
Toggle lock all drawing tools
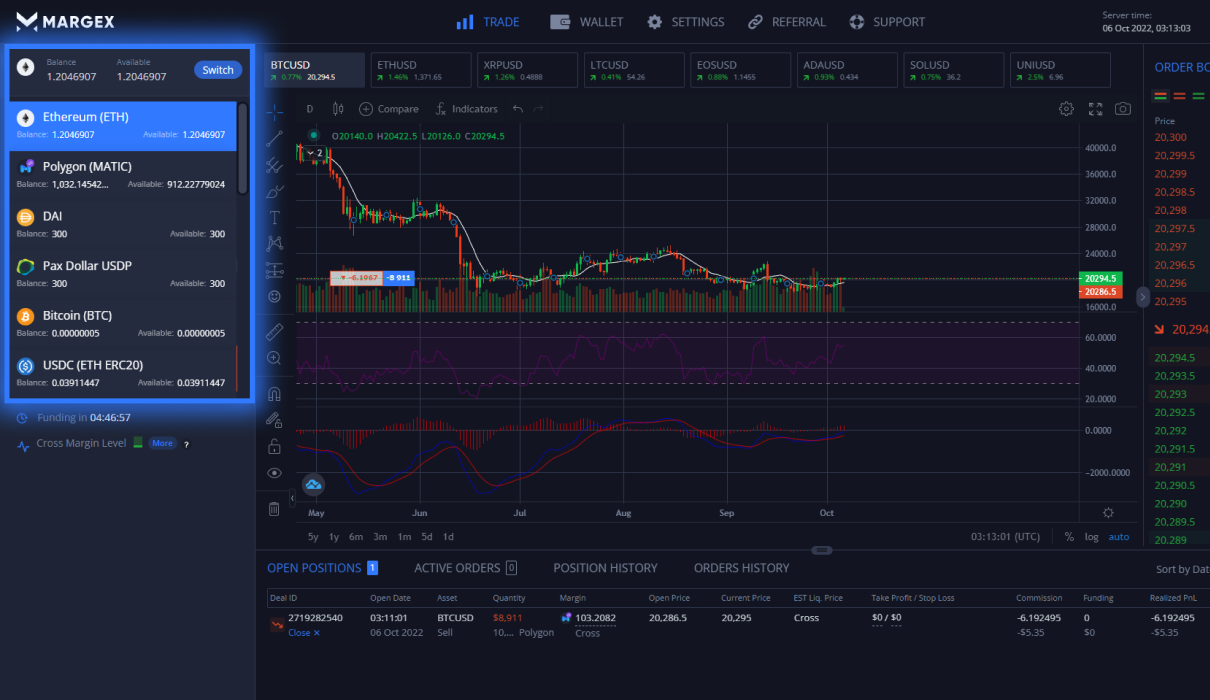tap(274, 446)
